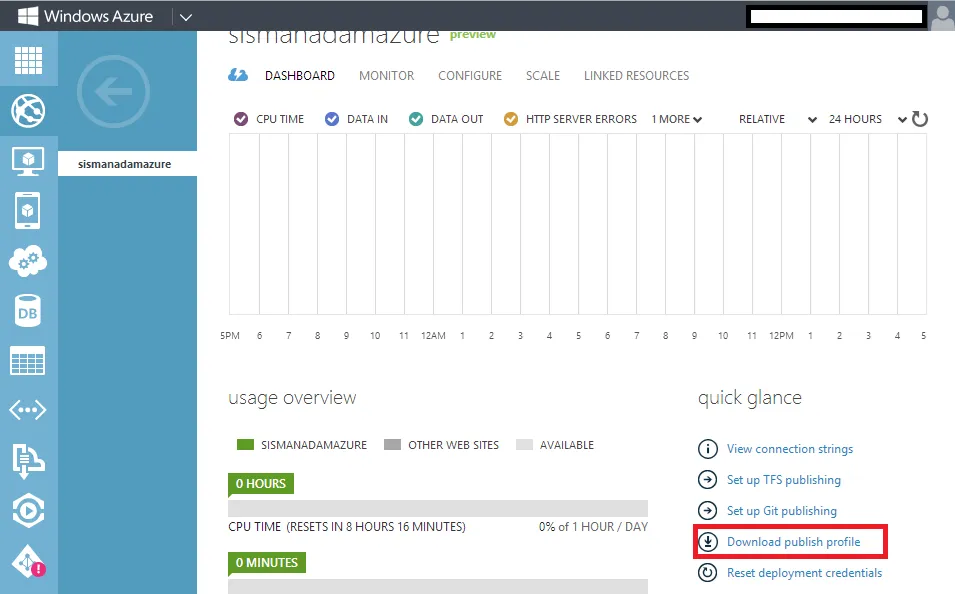Viewport: 955px width, 594px height.
Task: Refresh the chart with circular arrow
Action: tap(920, 119)
